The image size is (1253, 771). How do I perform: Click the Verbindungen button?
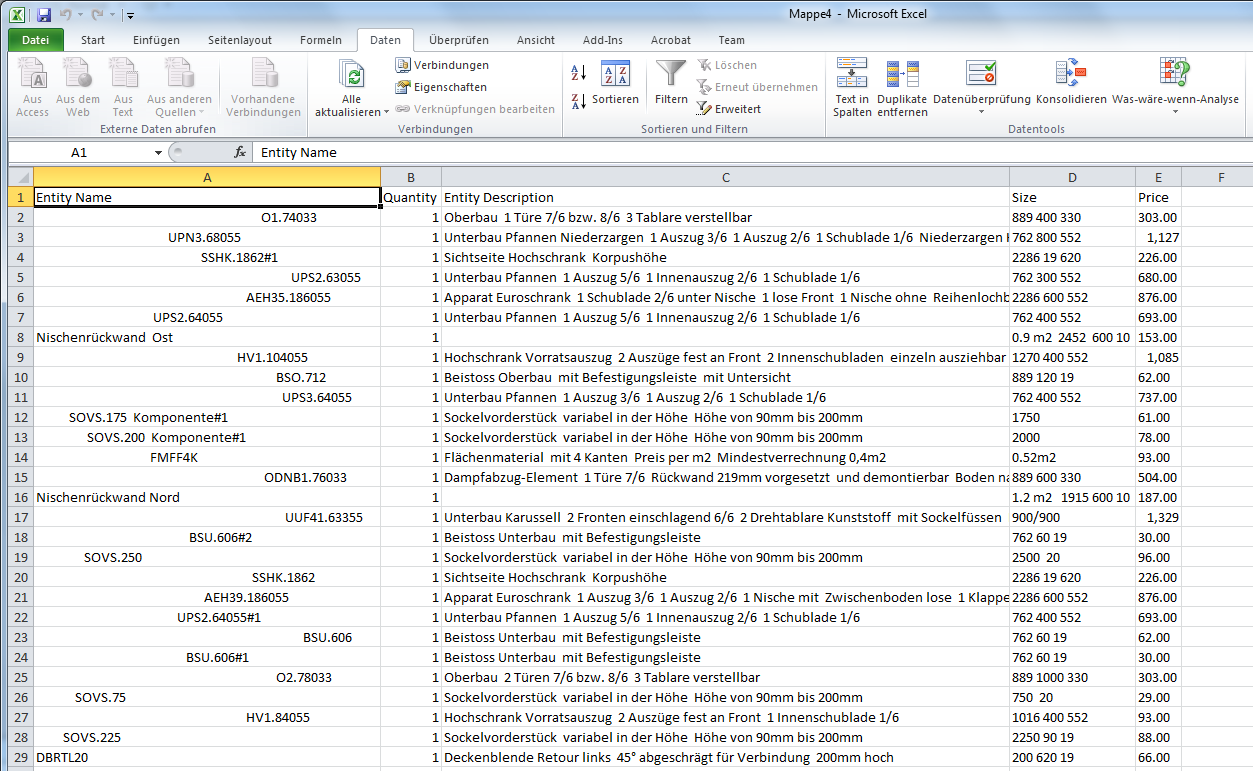pyautogui.click(x=442, y=65)
